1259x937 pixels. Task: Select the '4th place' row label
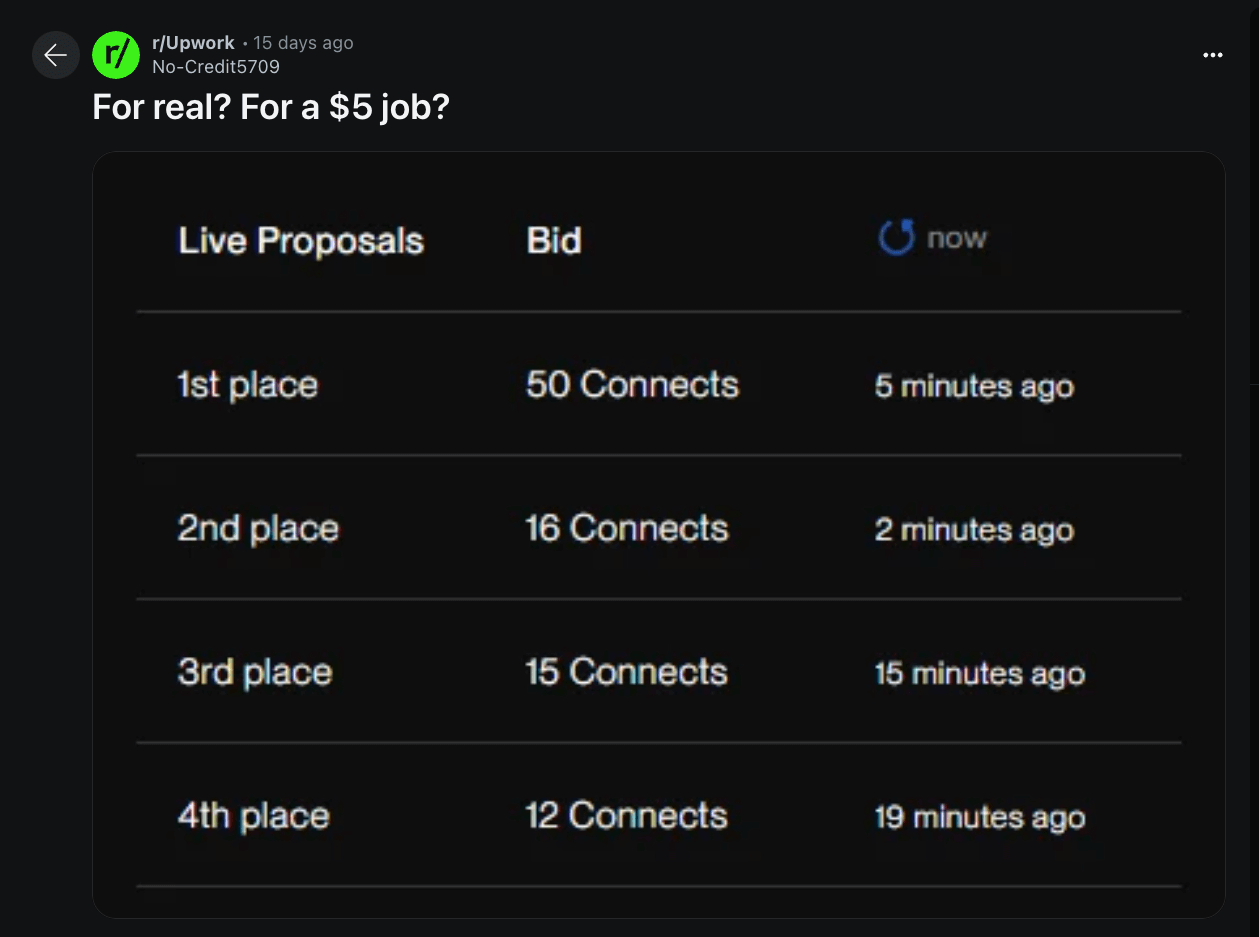(253, 816)
